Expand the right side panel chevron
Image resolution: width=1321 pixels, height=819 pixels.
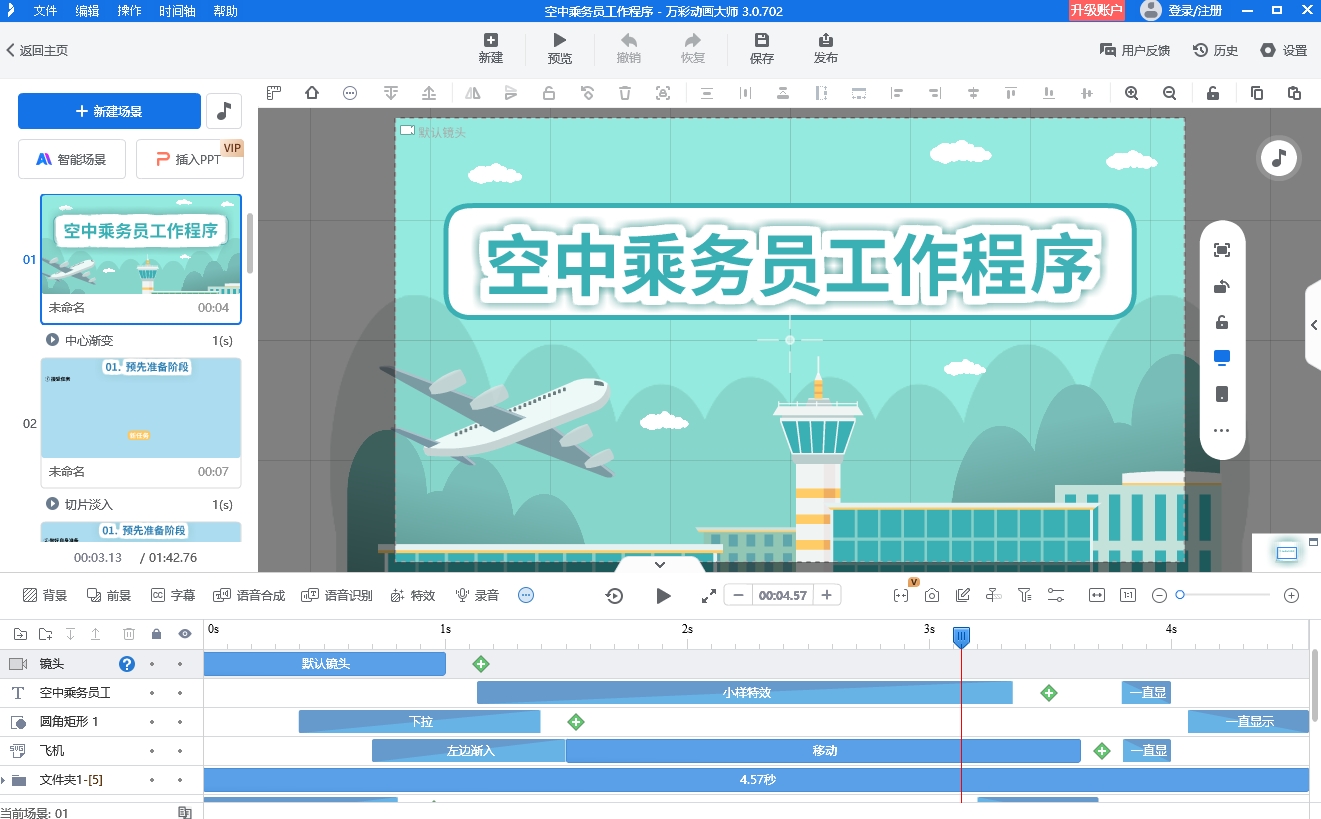(1313, 324)
